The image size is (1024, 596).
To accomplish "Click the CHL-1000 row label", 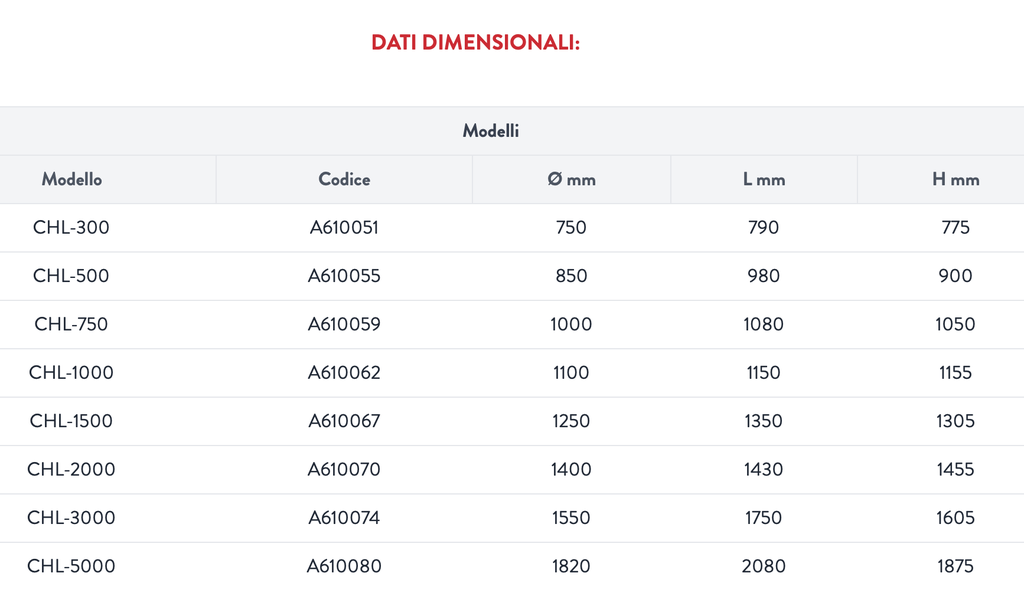I will click(x=71, y=372).
